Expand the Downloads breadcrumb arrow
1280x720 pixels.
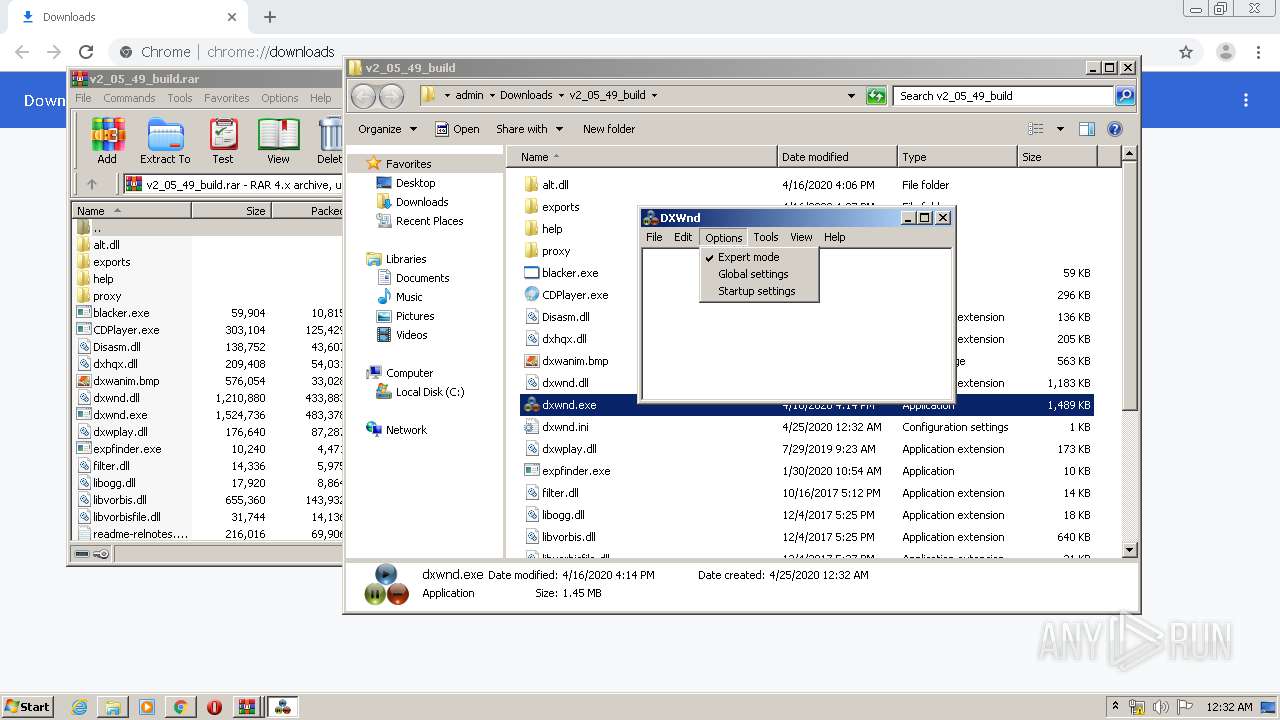pos(561,96)
